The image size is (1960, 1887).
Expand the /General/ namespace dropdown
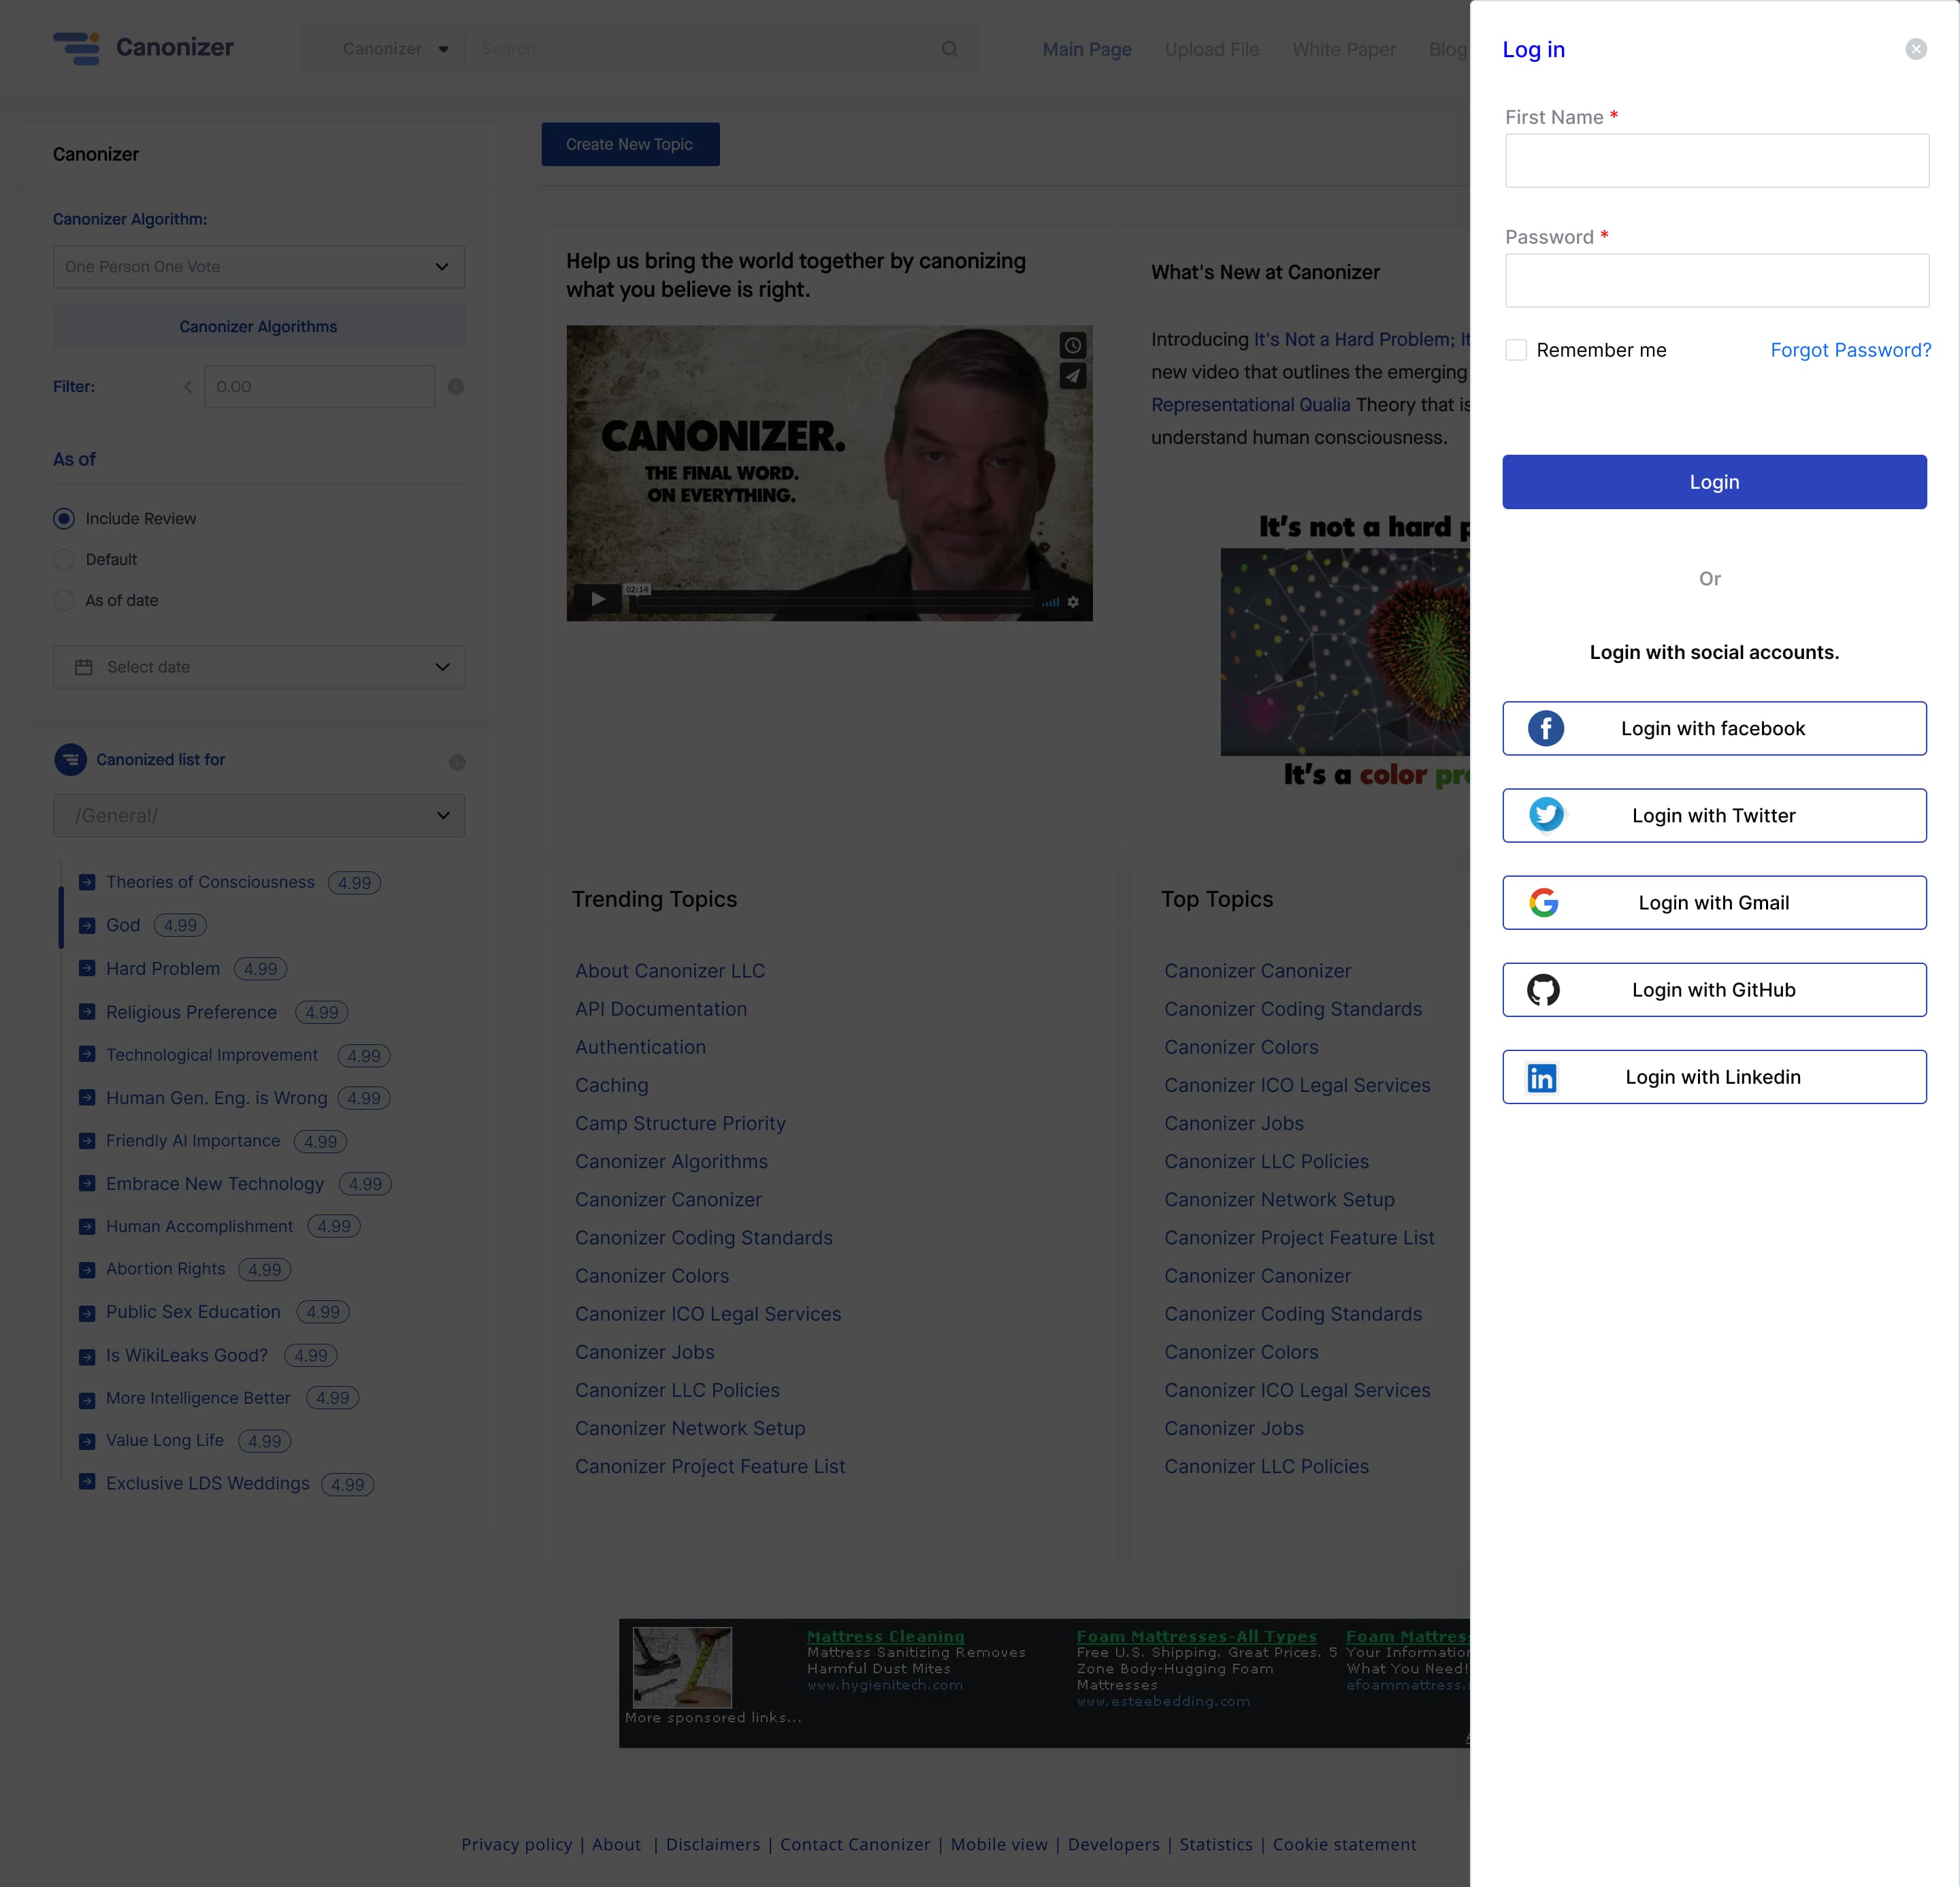point(259,816)
